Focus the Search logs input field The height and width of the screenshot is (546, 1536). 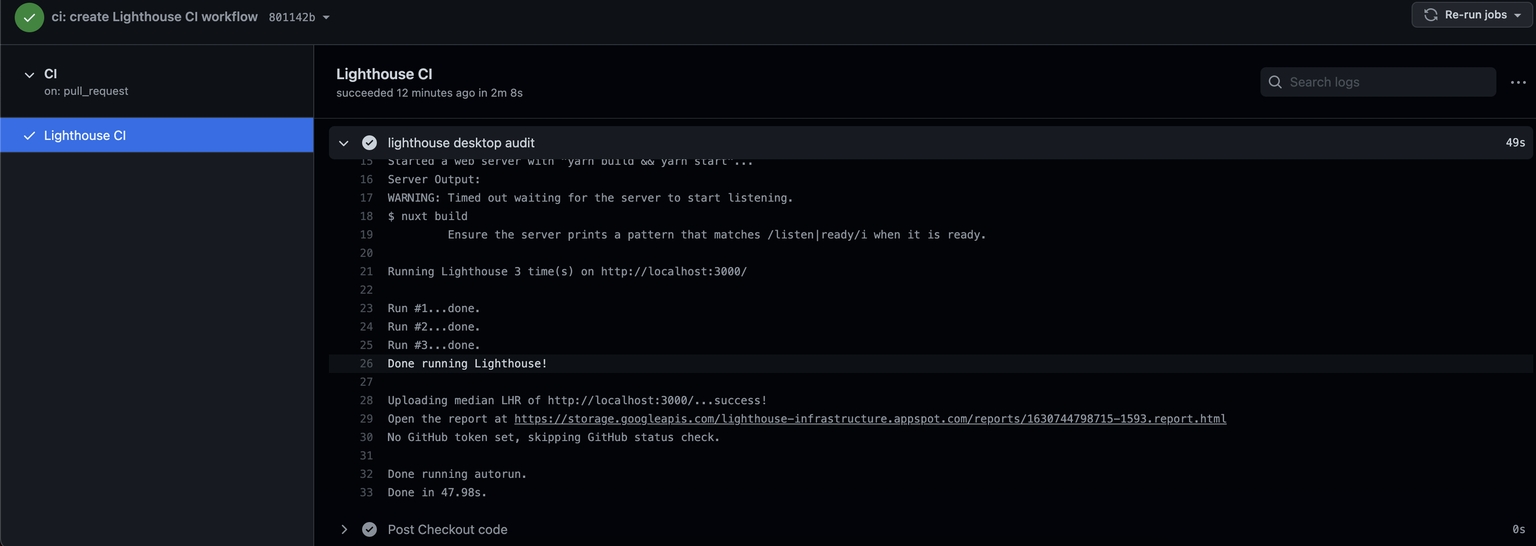pos(1378,82)
